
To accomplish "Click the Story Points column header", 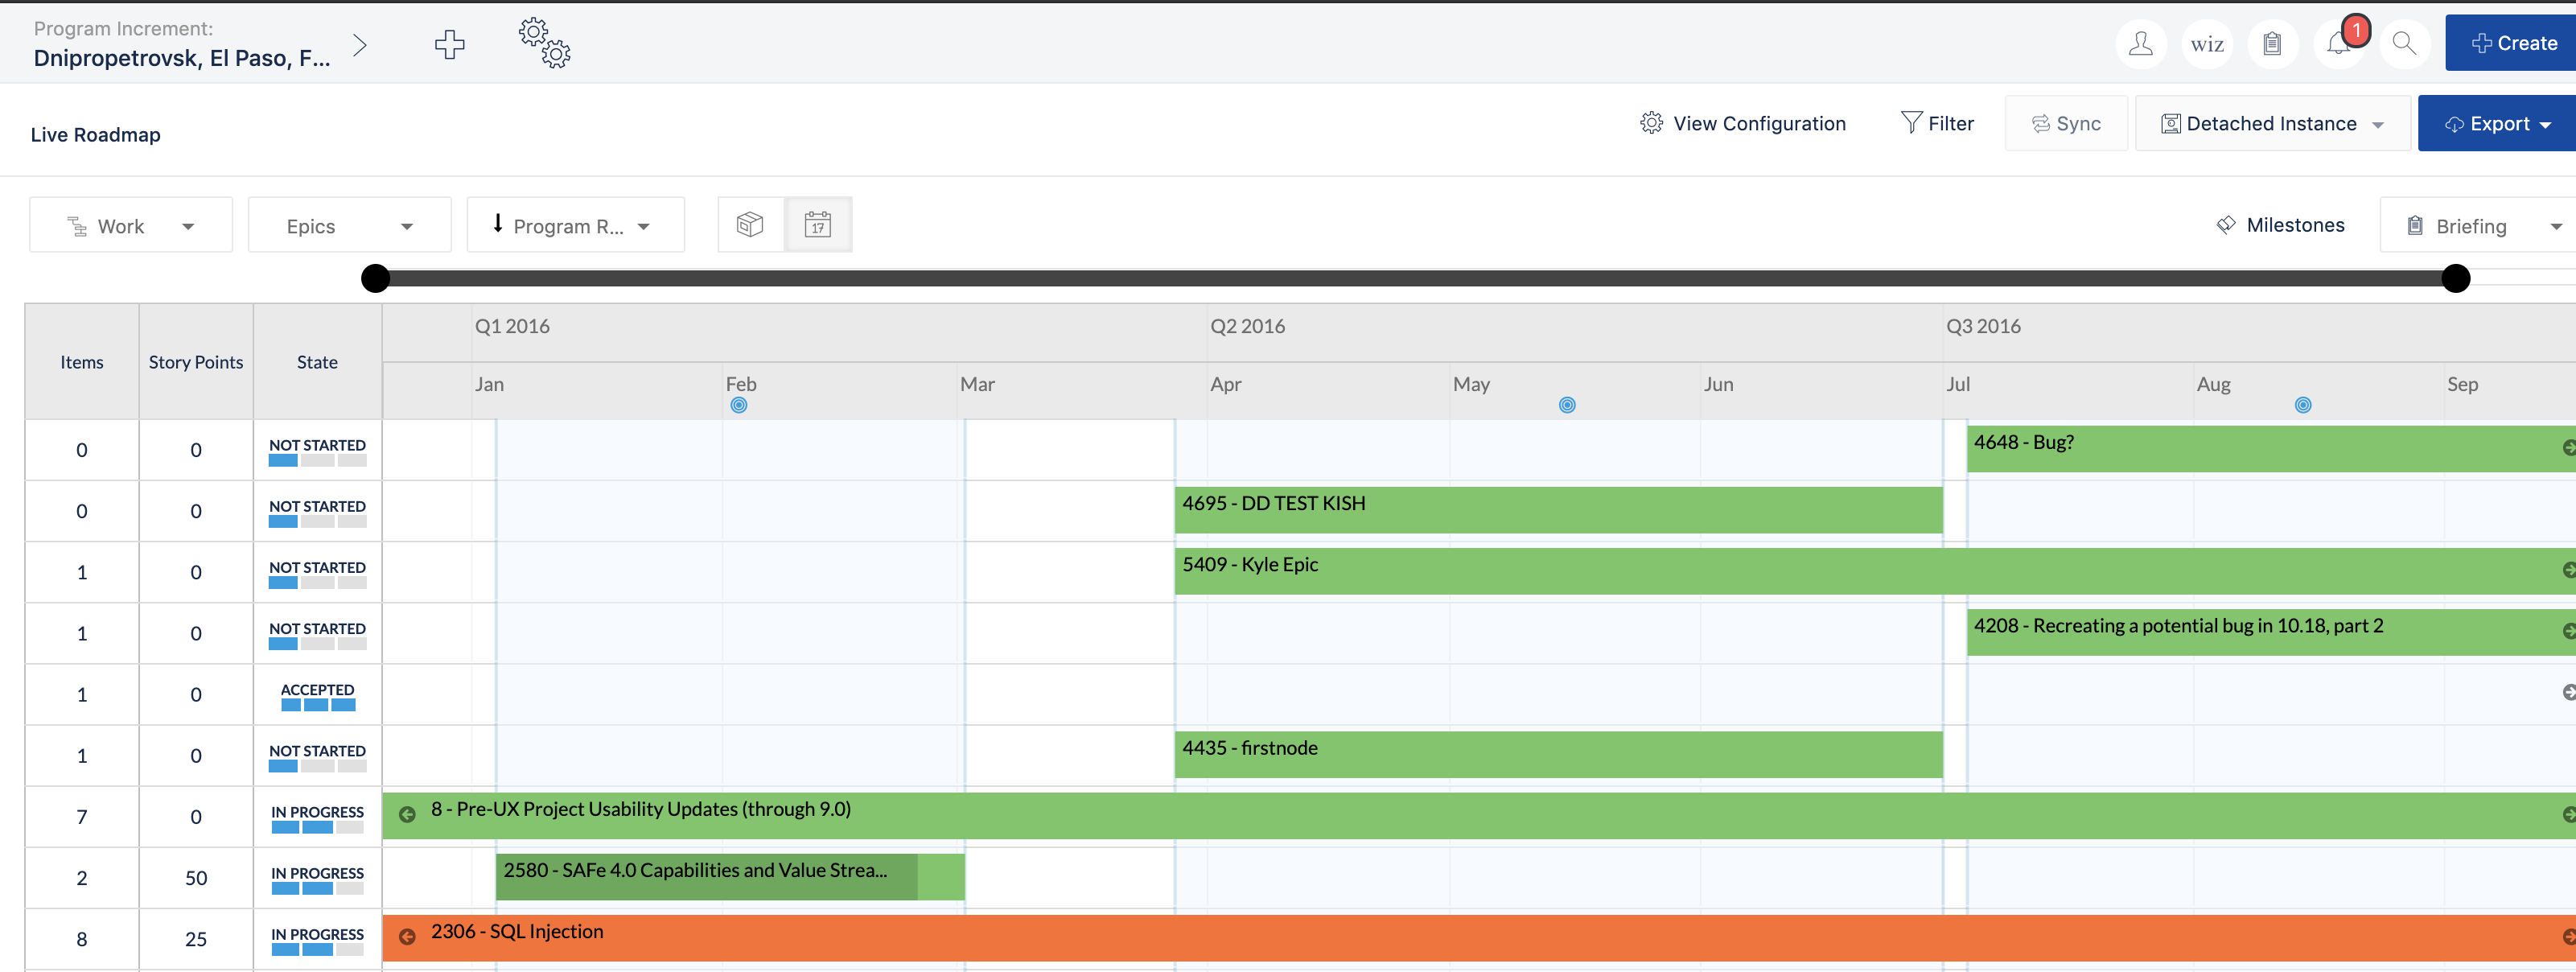I will point(196,362).
